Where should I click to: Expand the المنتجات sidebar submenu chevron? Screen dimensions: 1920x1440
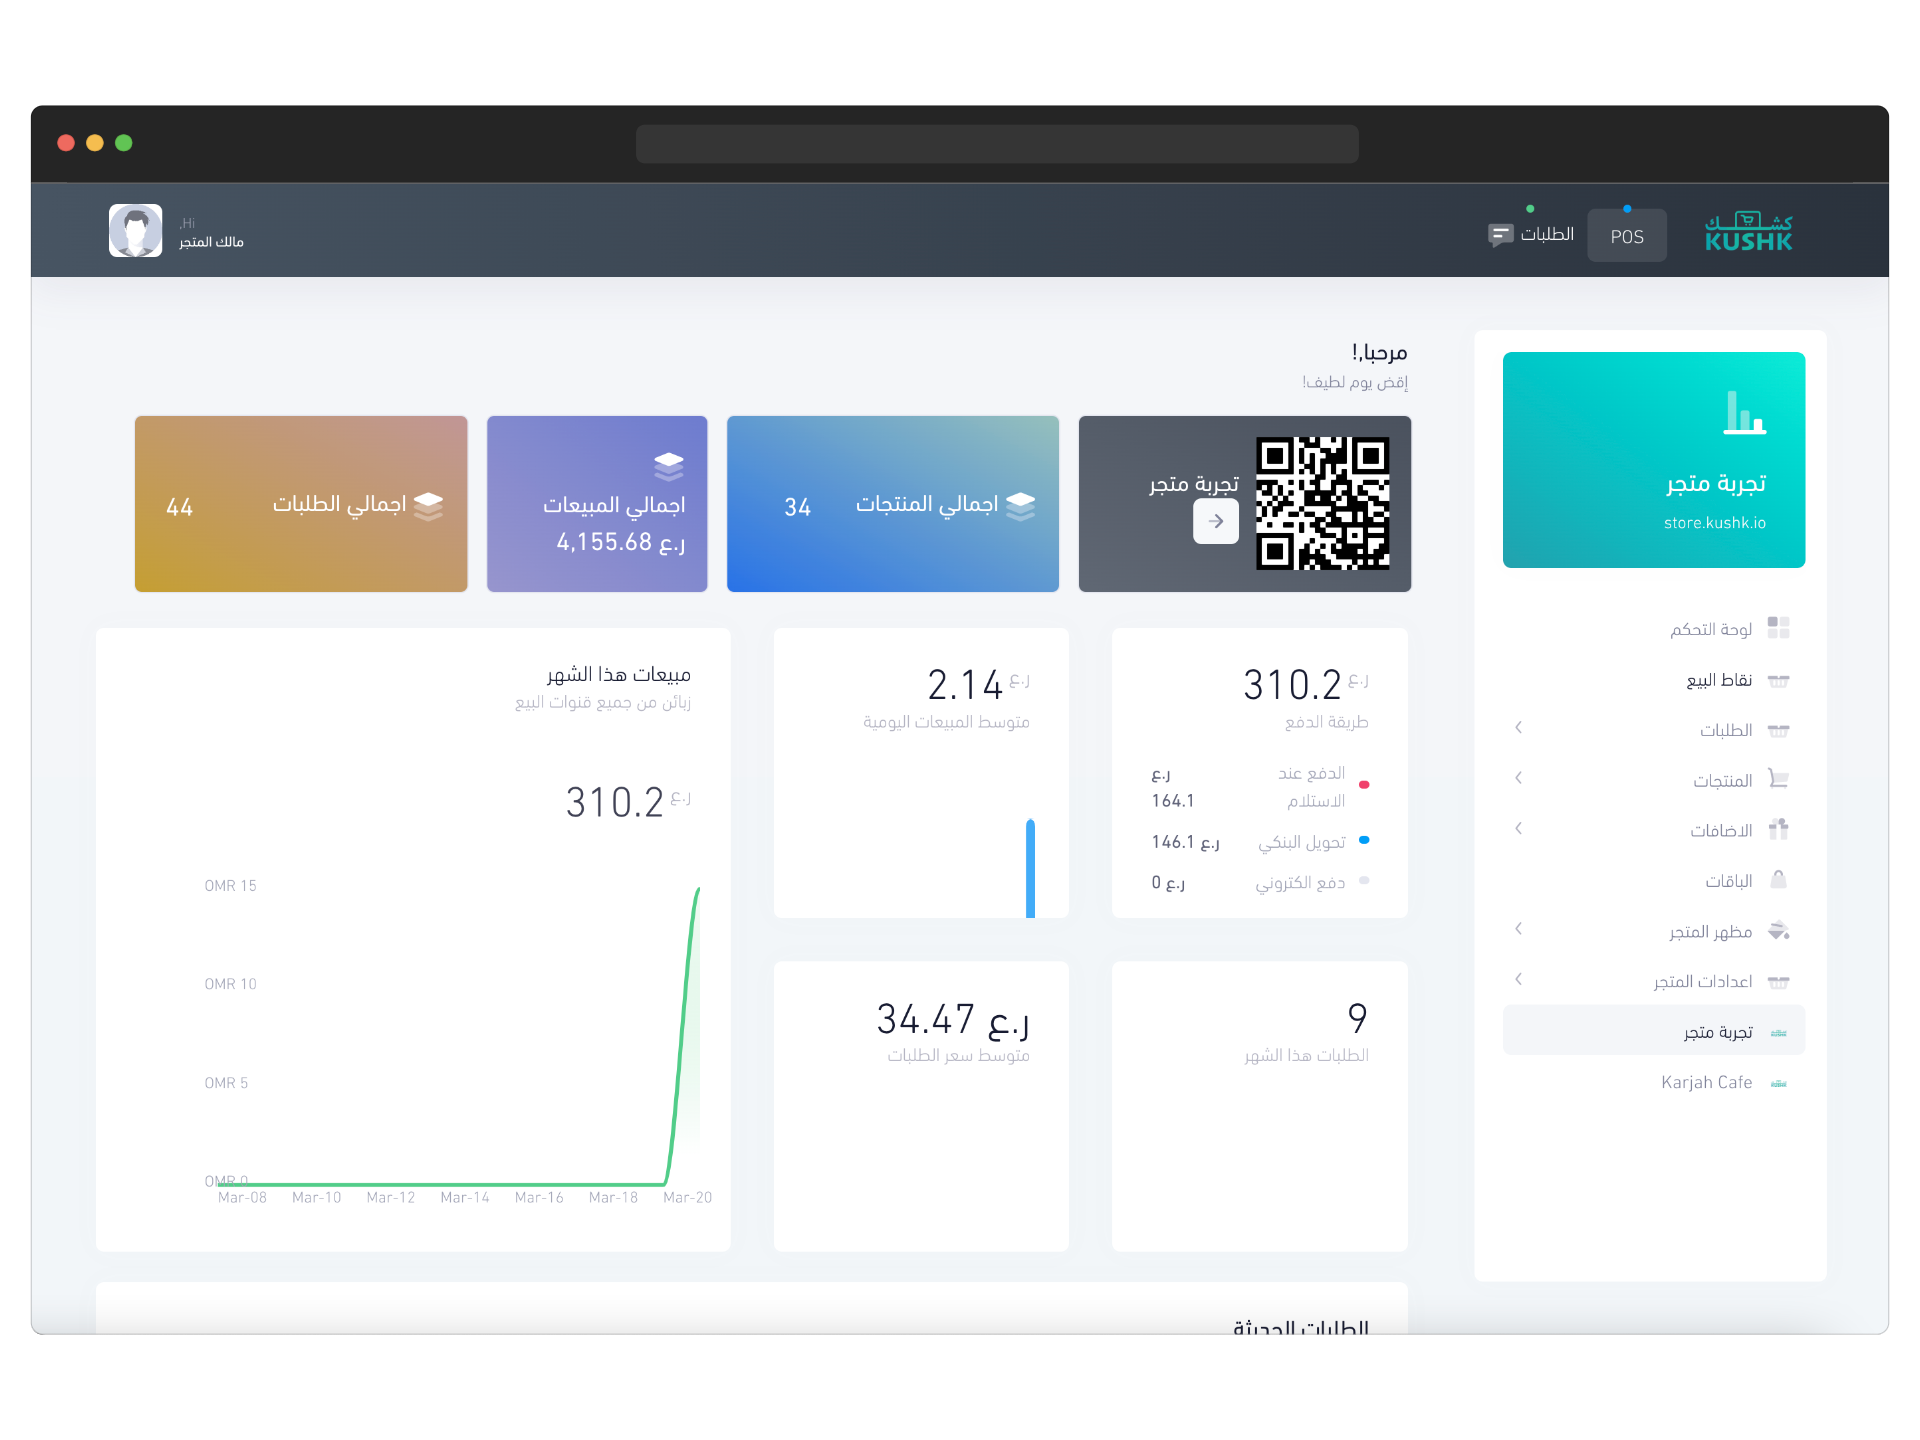coord(1518,778)
